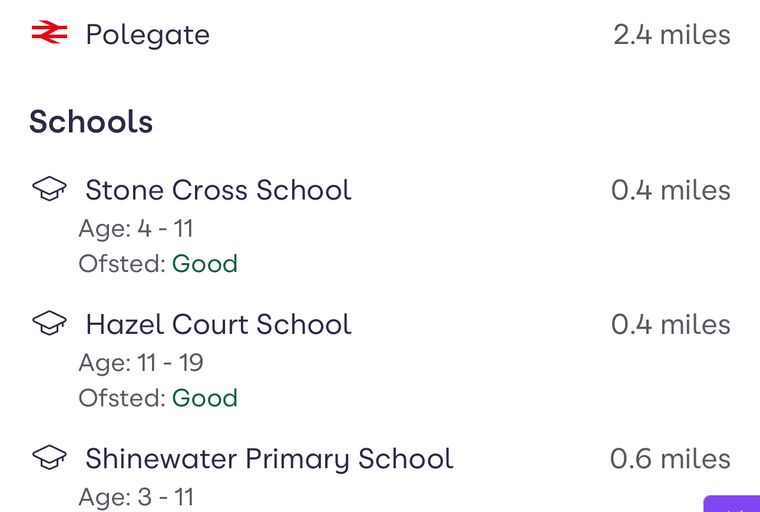Click the Schools section heading
The width and height of the screenshot is (760, 512).
tap(91, 121)
